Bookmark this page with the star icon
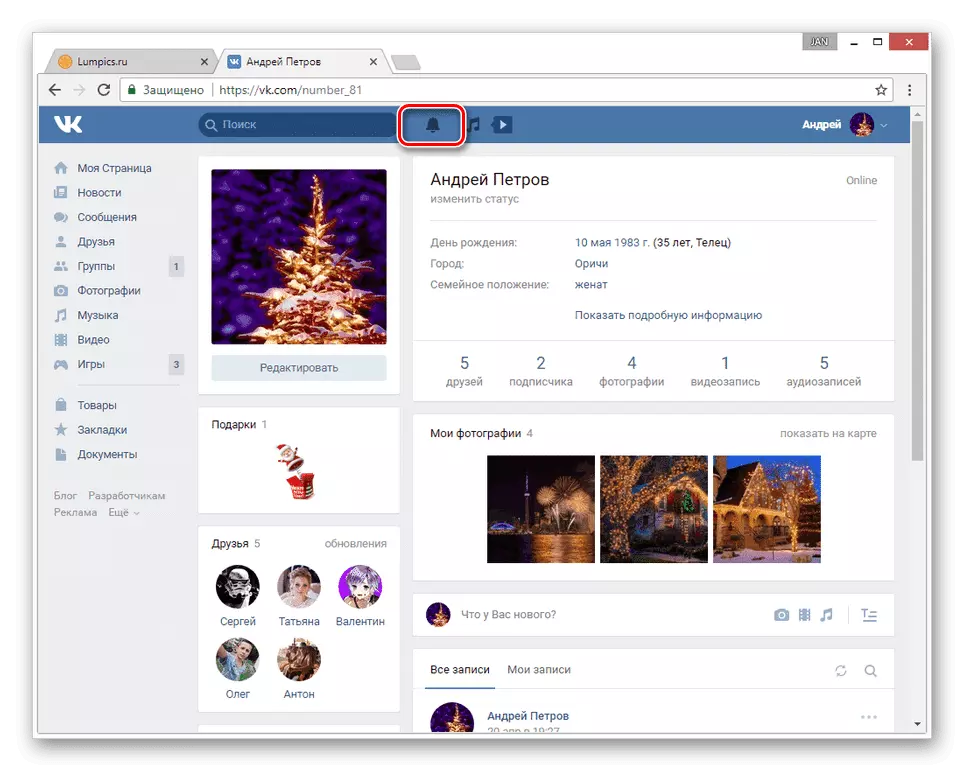 [x=881, y=90]
